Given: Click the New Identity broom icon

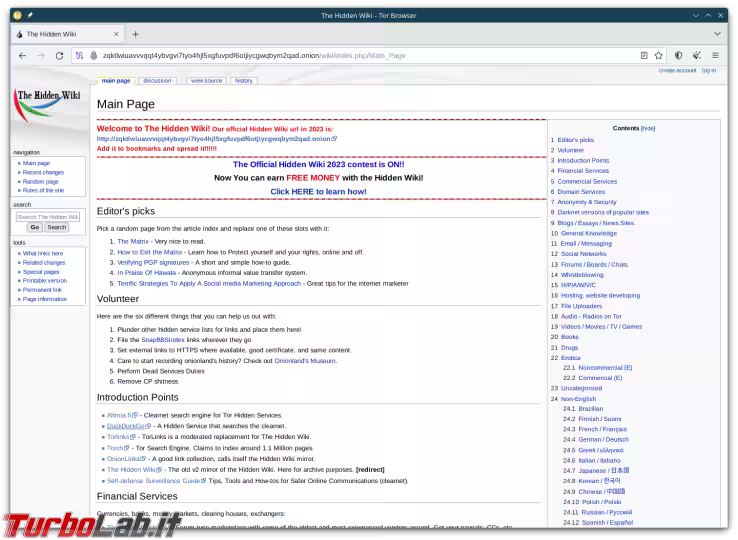Looking at the screenshot, I should tap(697, 56).
